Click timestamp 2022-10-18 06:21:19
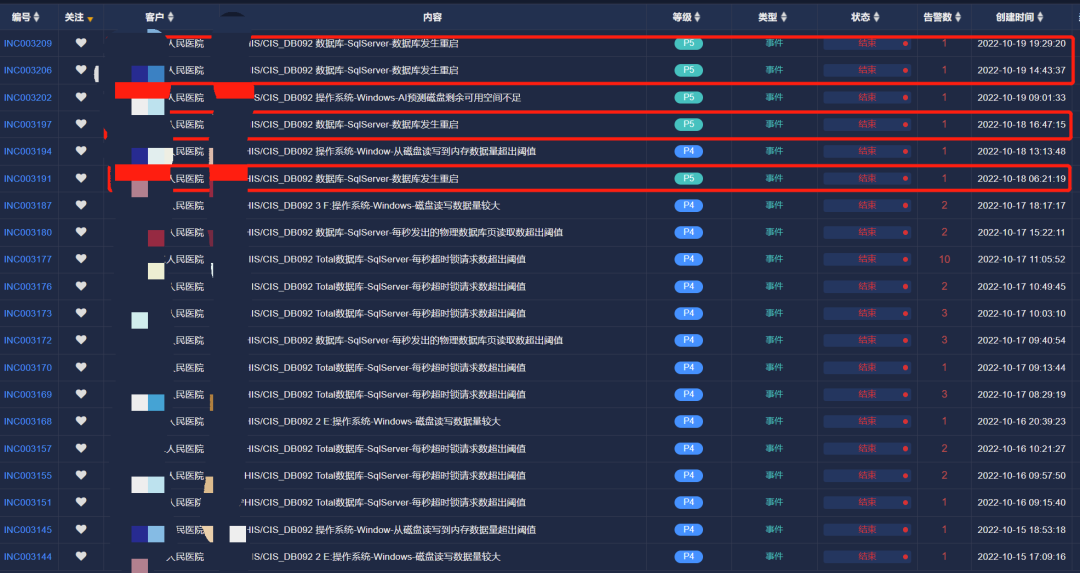 pos(1021,178)
